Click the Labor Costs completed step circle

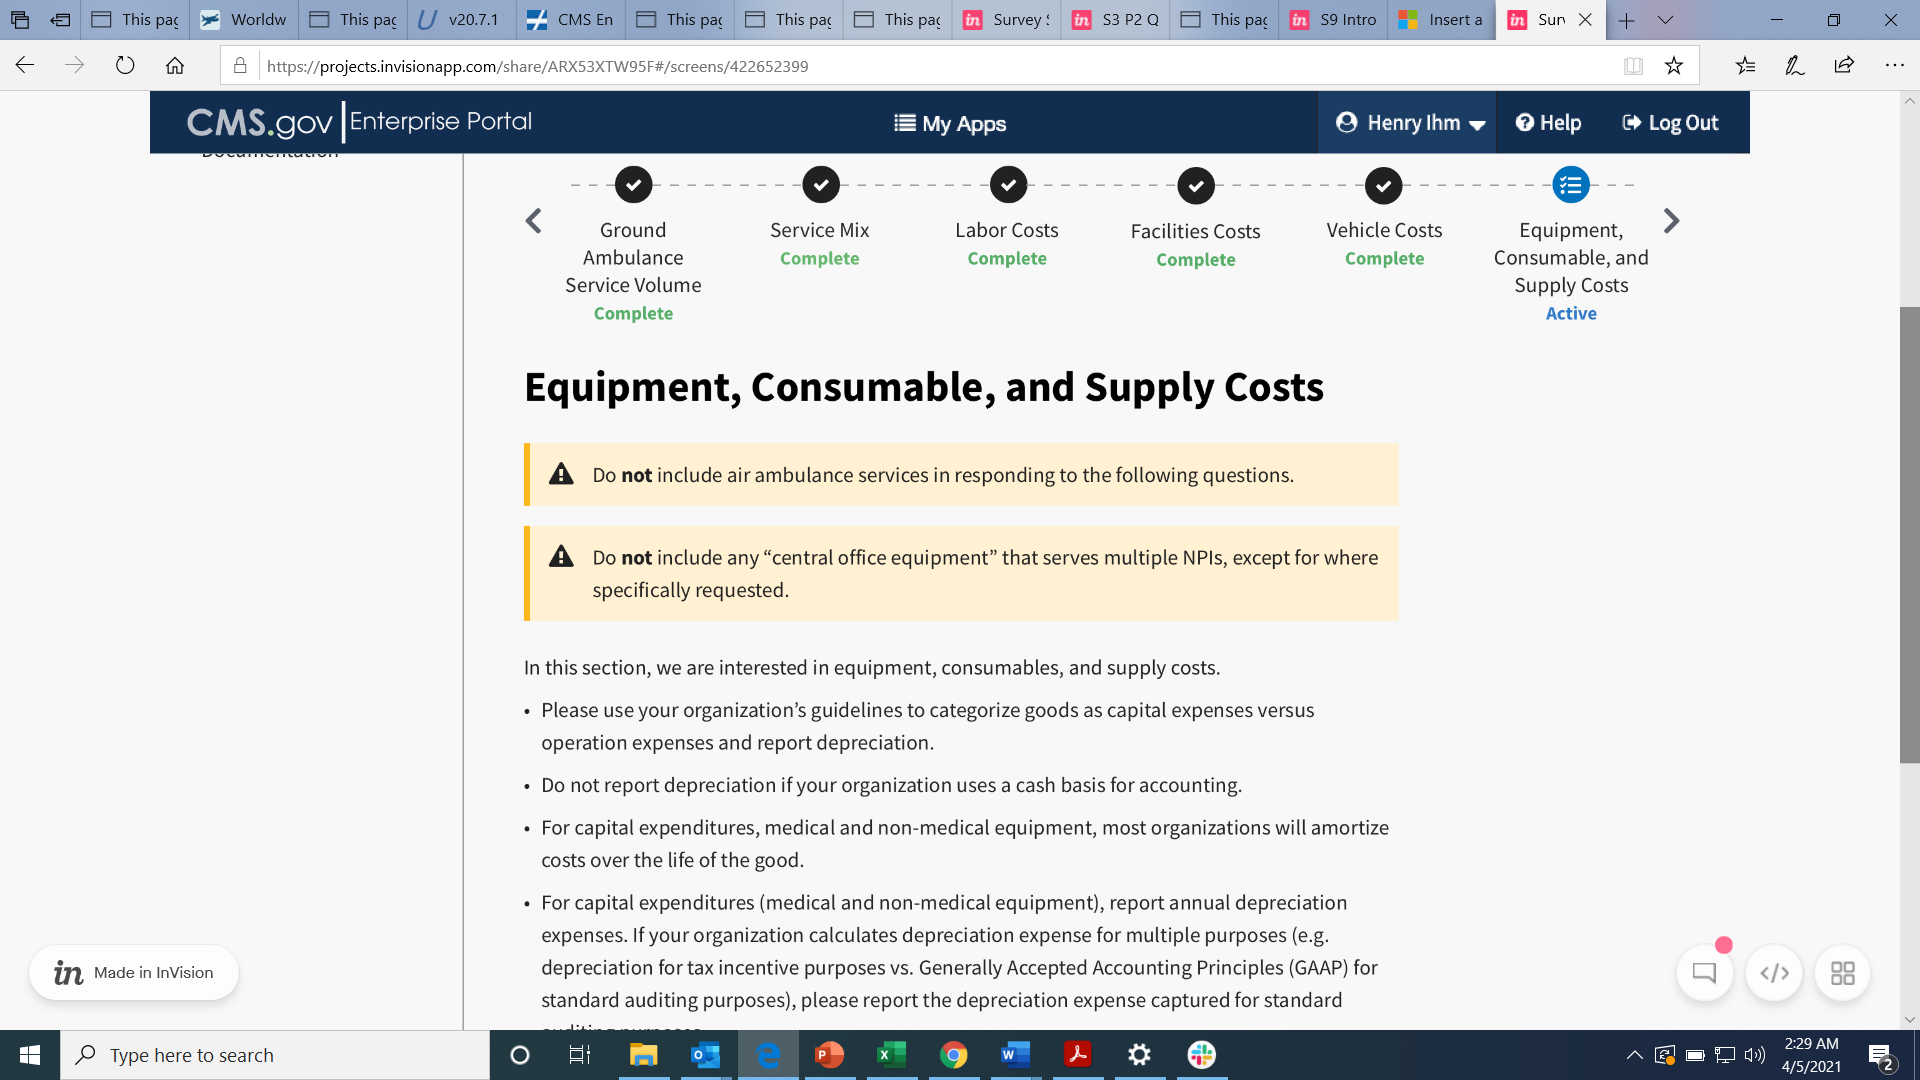pos(1008,185)
